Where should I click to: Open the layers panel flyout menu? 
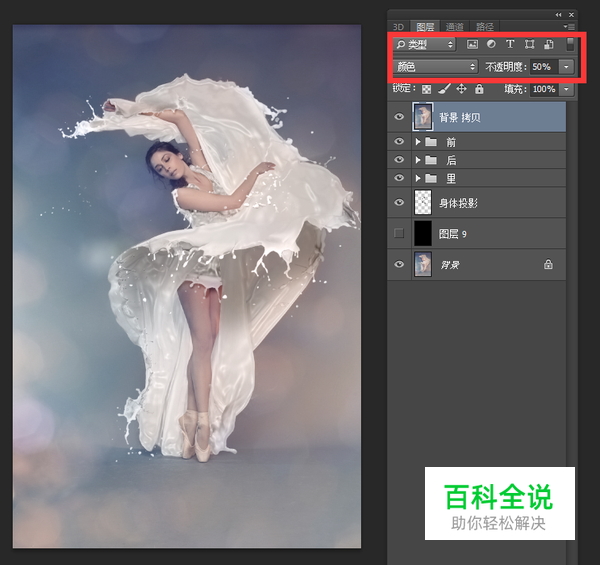[x=569, y=27]
